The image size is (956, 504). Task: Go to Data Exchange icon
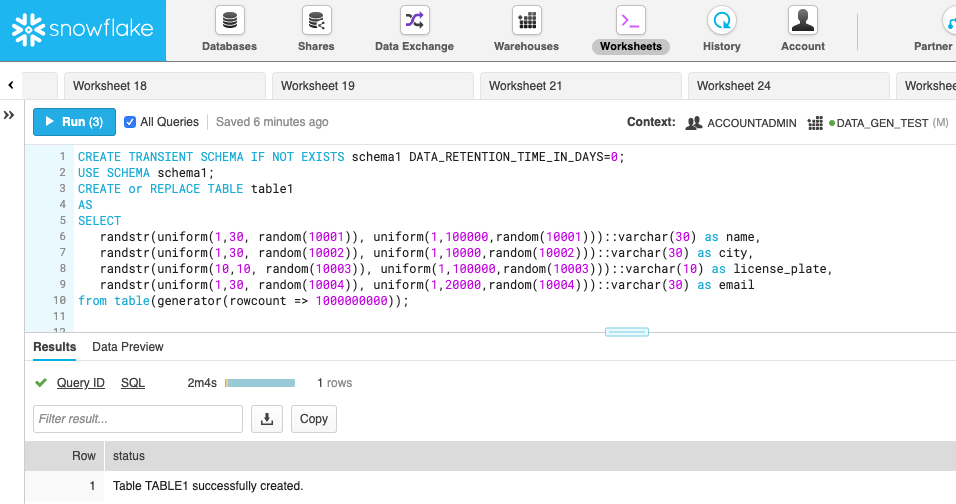[414, 21]
